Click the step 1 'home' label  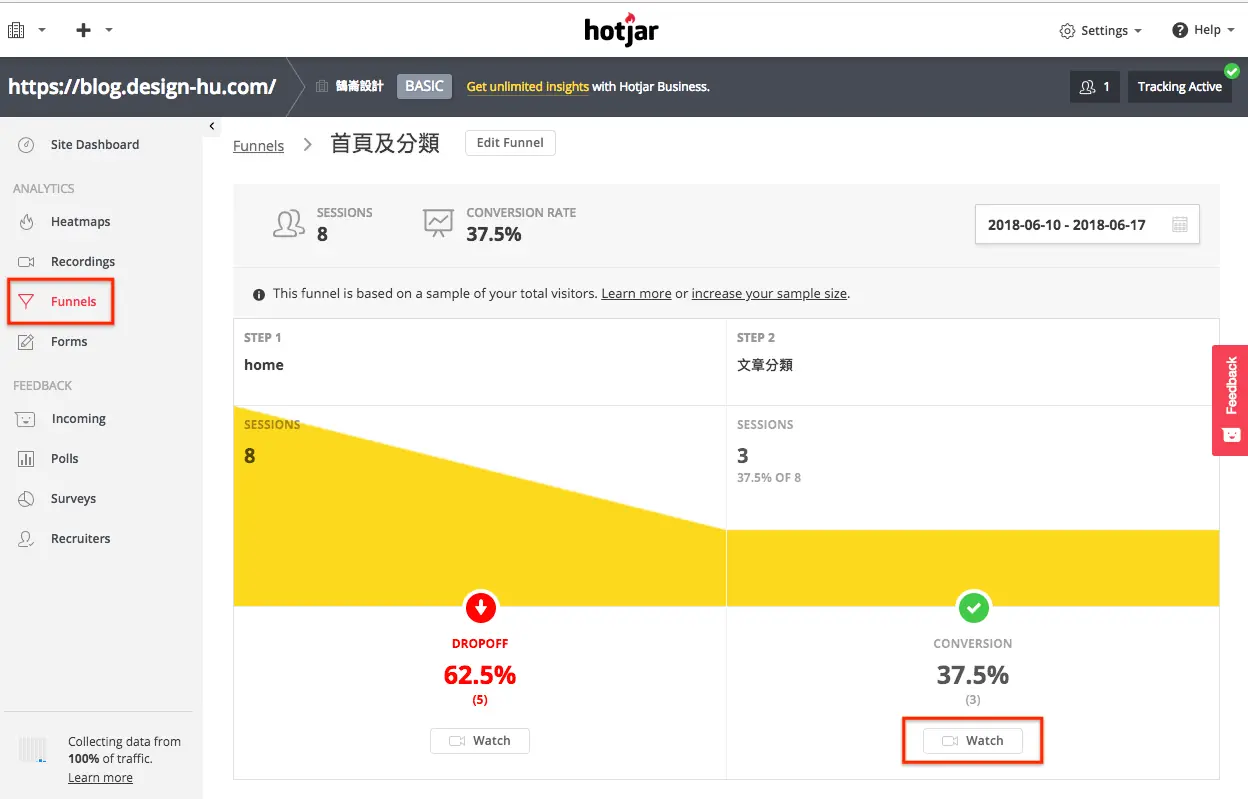click(x=264, y=365)
